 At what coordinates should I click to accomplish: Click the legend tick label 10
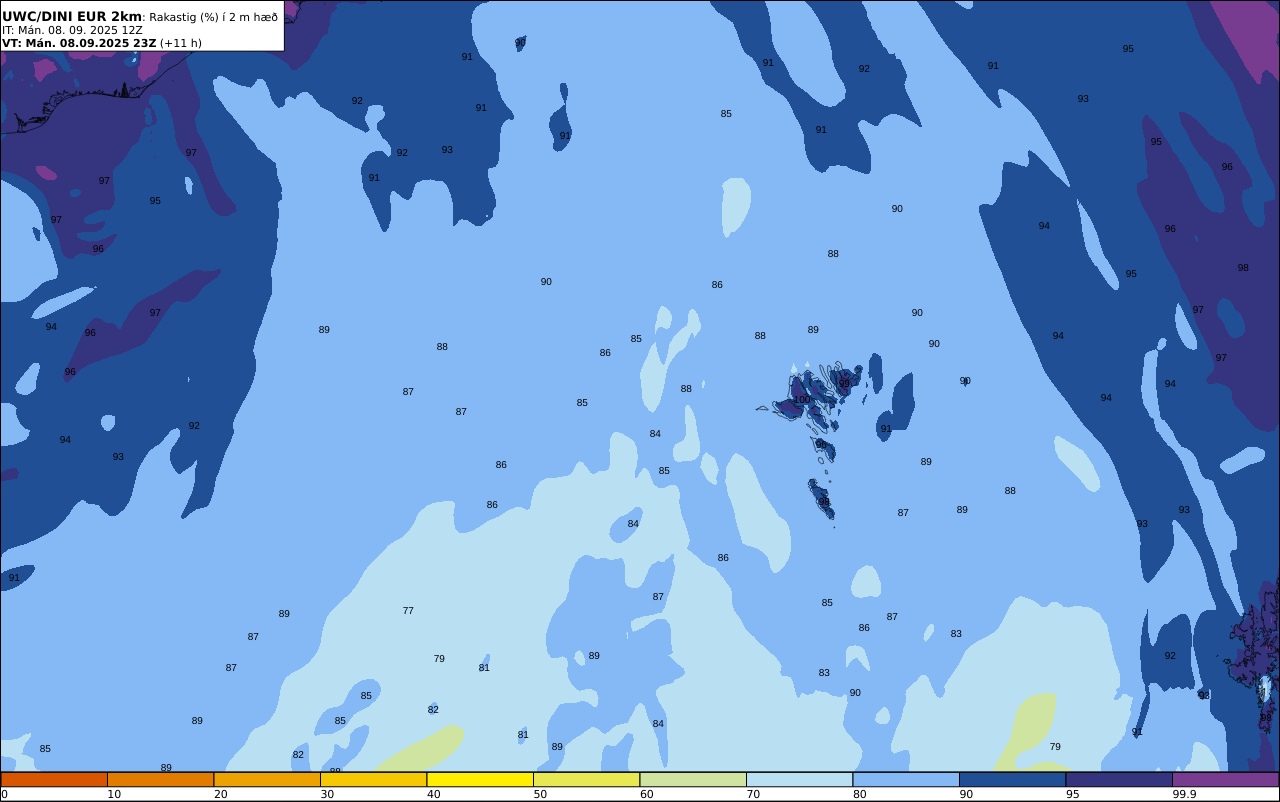tap(114, 794)
